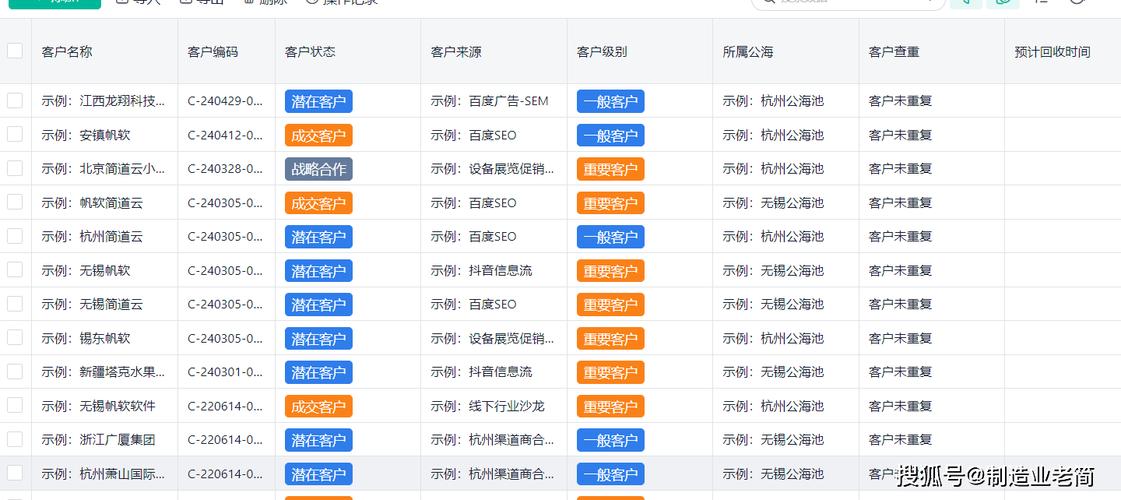Click the 客户编码 column header
Screen dimensions: 1121x500
click(212, 52)
